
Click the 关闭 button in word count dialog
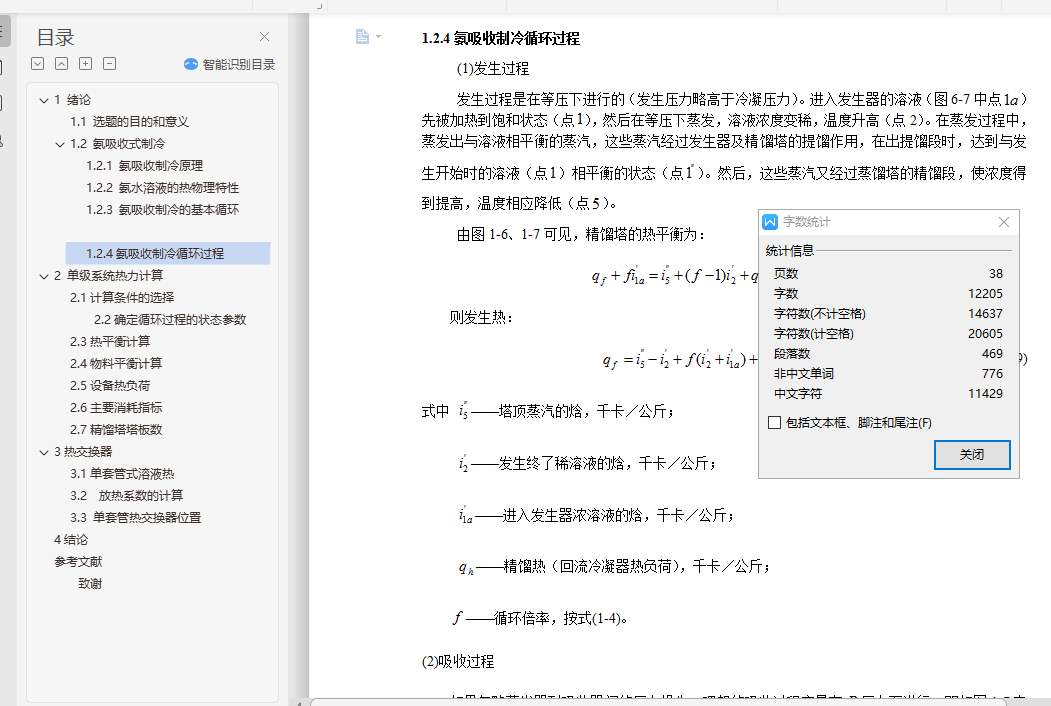972,455
